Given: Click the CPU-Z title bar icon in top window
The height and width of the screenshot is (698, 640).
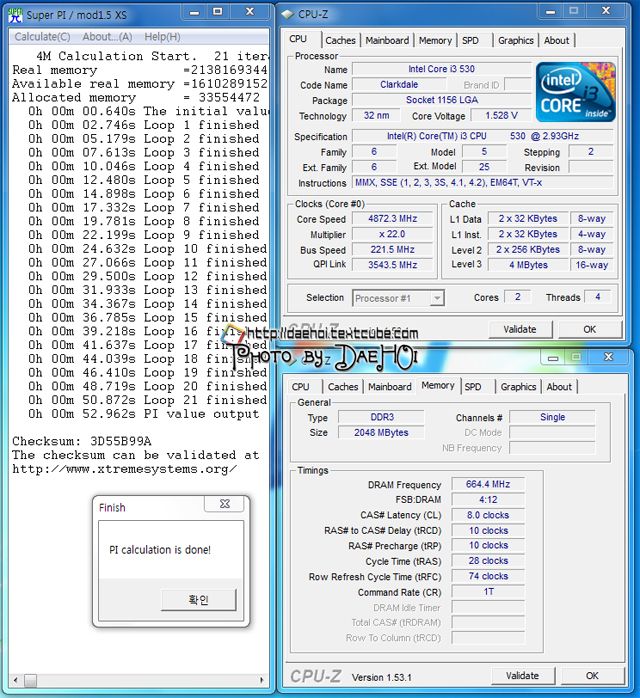Looking at the screenshot, I should pos(288,14).
